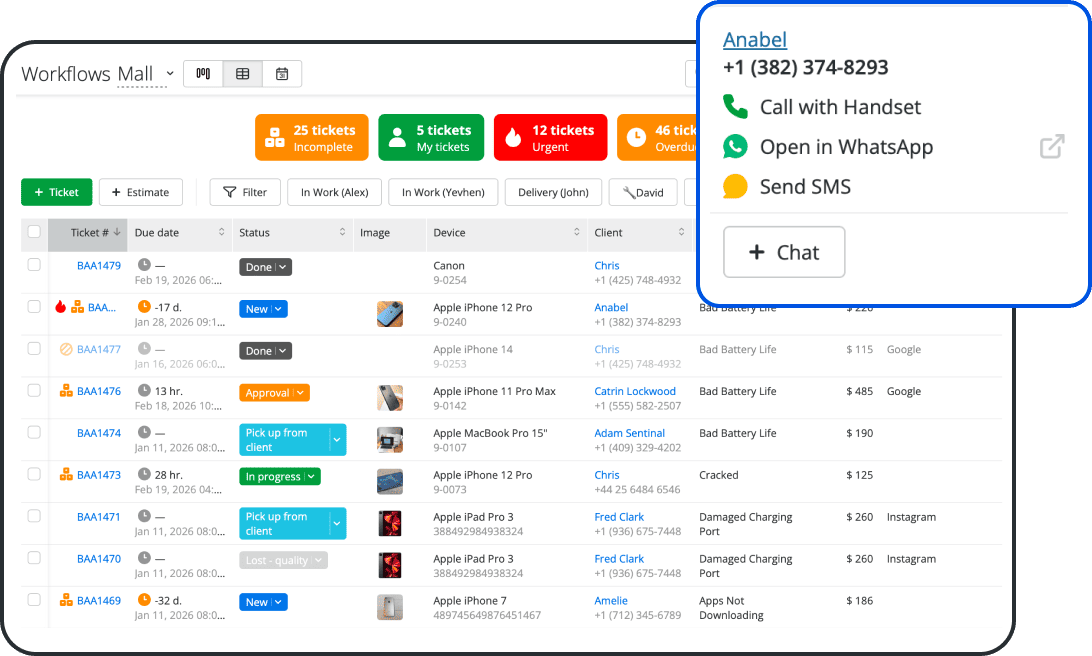Select all tickets via header checkbox

tap(33, 233)
